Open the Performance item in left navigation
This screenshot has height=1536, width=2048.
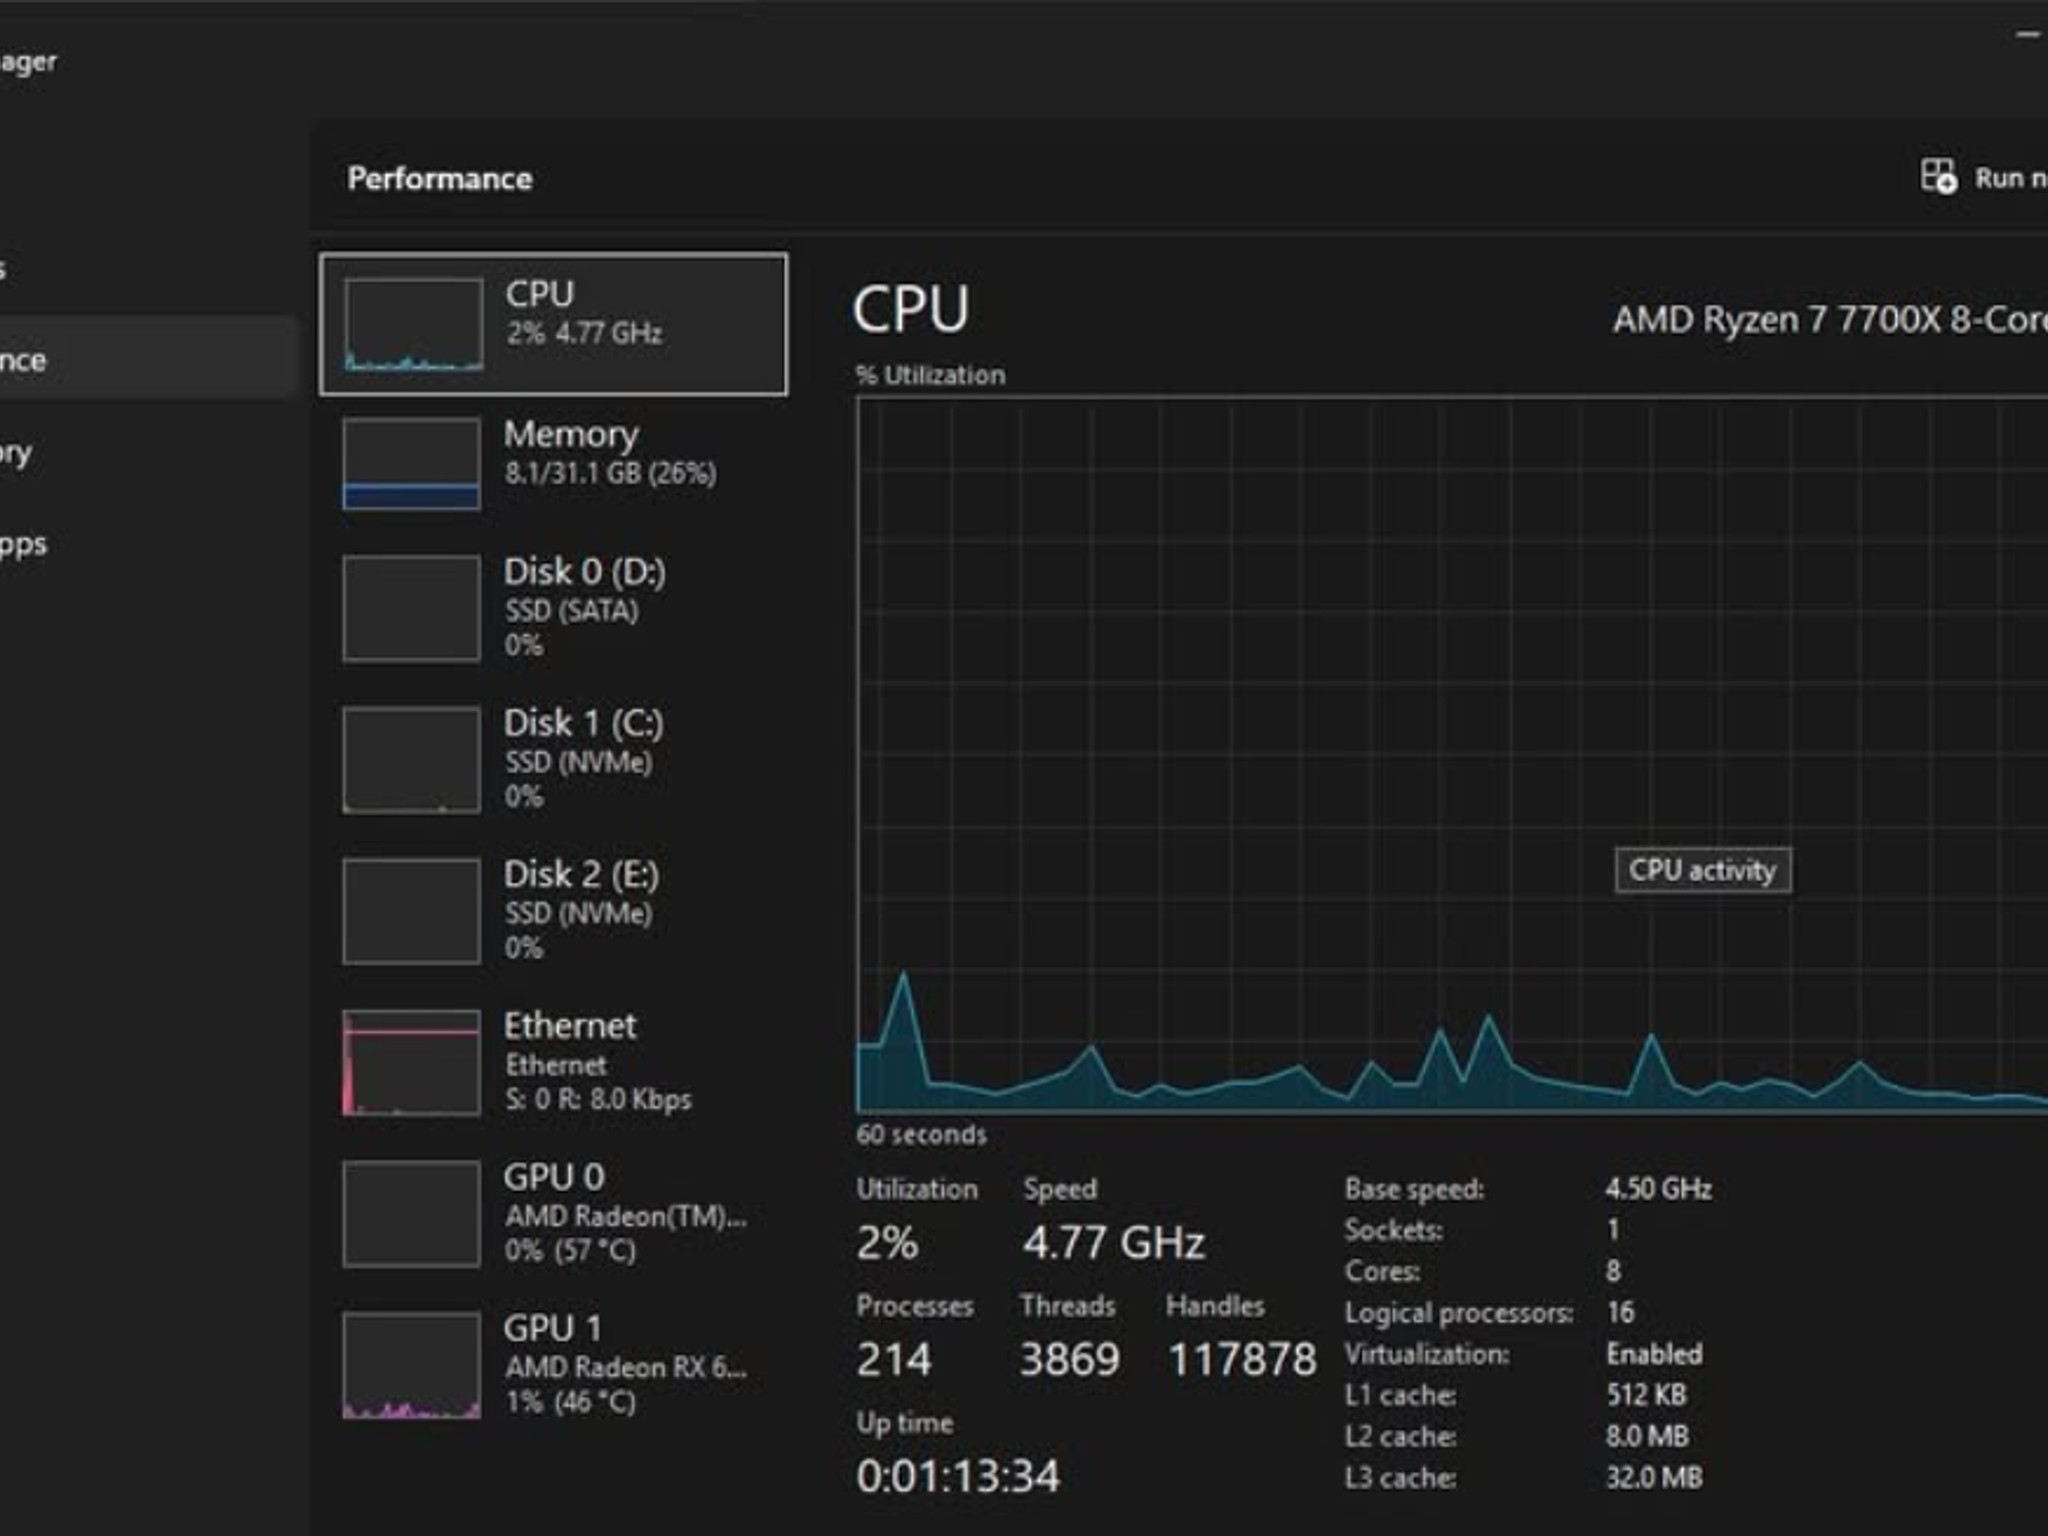[x=148, y=359]
